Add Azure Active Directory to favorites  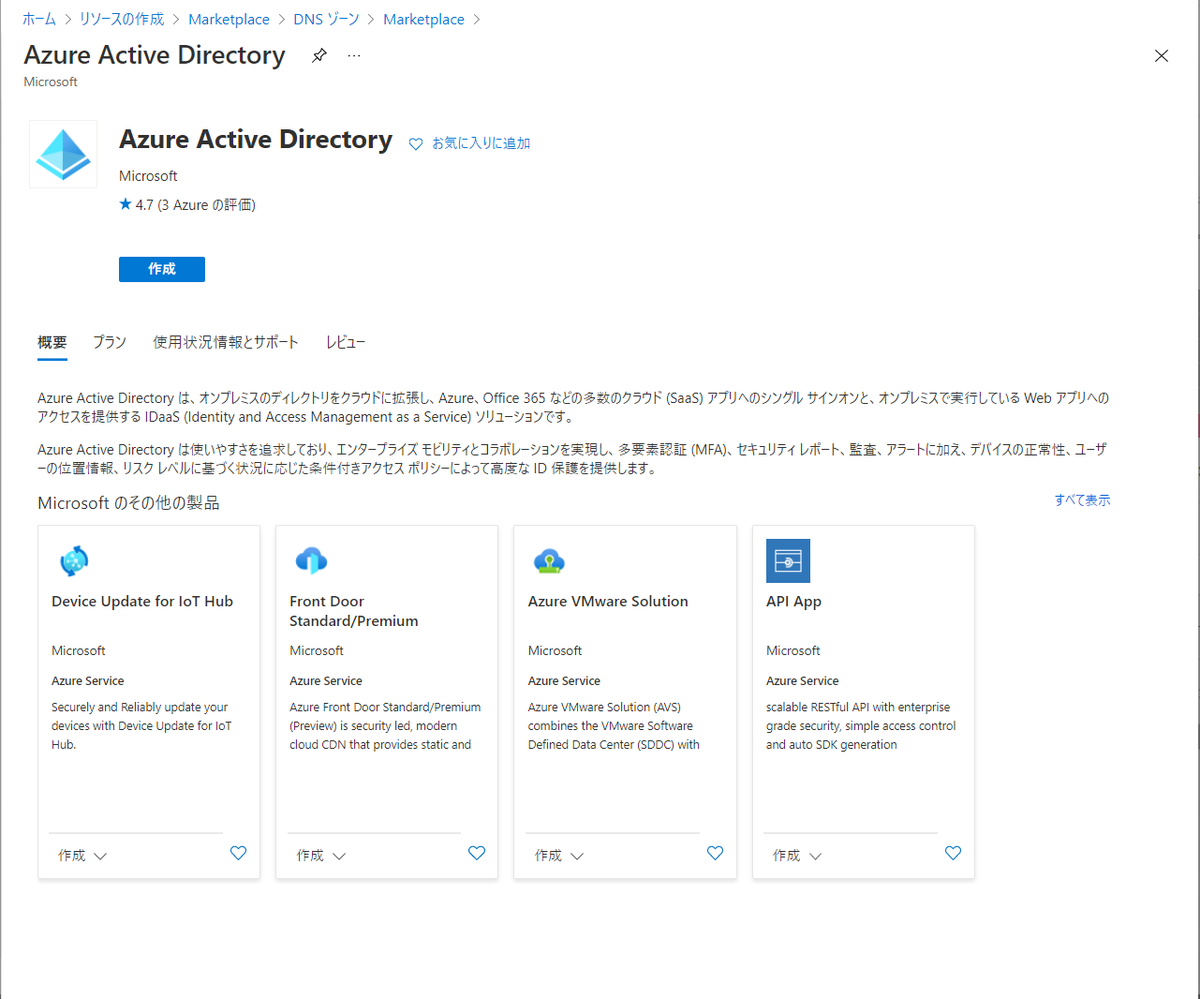pyautogui.click(x=470, y=143)
